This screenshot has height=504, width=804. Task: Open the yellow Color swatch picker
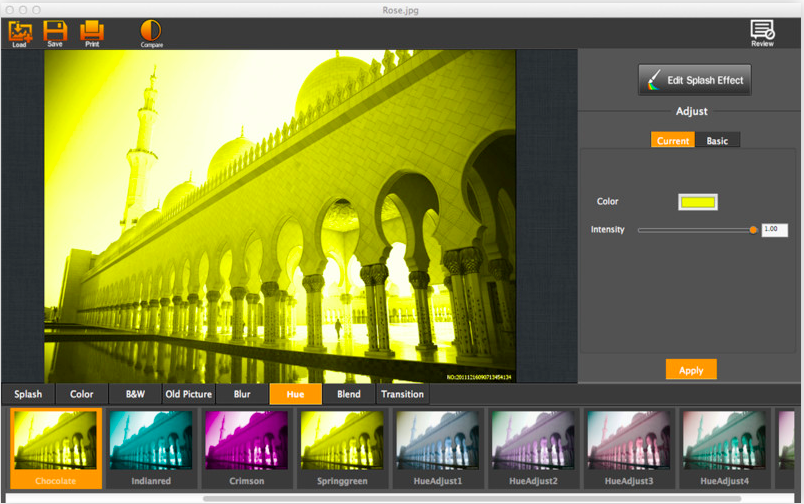click(x=697, y=202)
